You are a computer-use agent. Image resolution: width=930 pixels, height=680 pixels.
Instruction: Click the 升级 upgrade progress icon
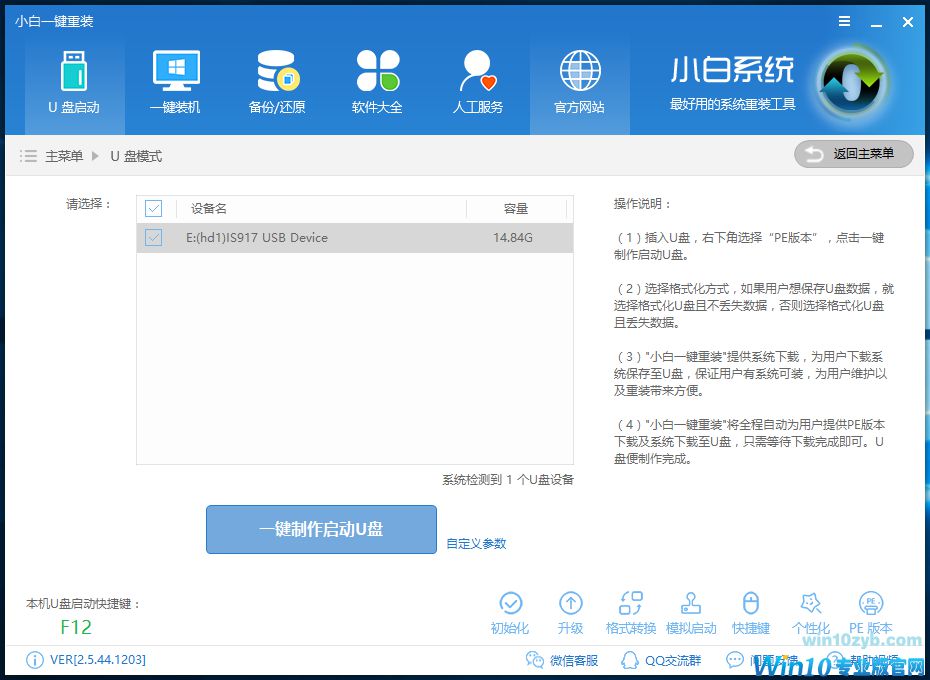(x=571, y=610)
